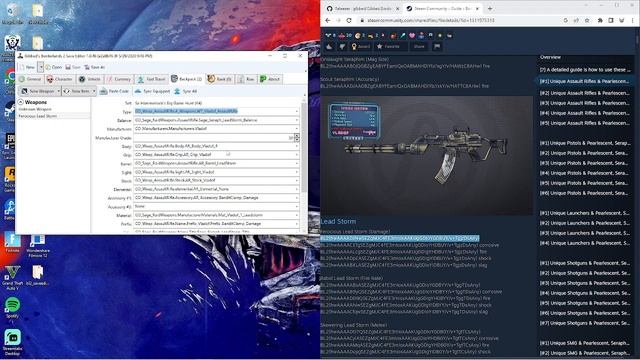This screenshot has height=360, width=640.
Task: Switch to the Fast Travel tab
Action: tap(151, 79)
